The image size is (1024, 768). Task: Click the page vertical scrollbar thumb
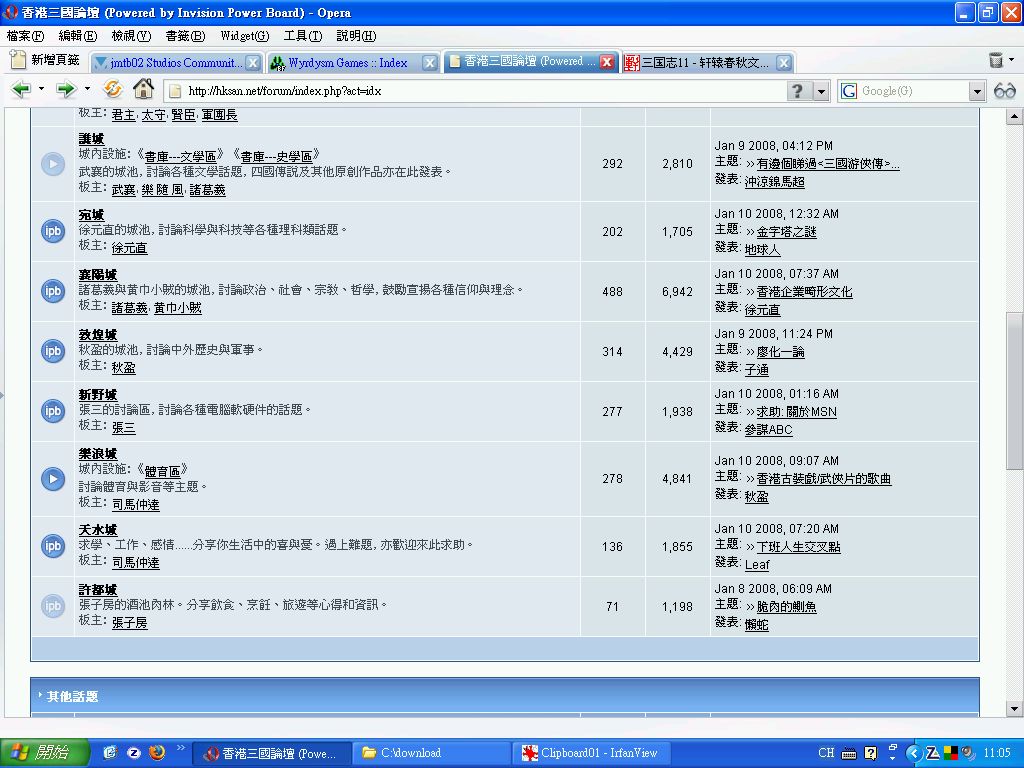(x=1014, y=390)
